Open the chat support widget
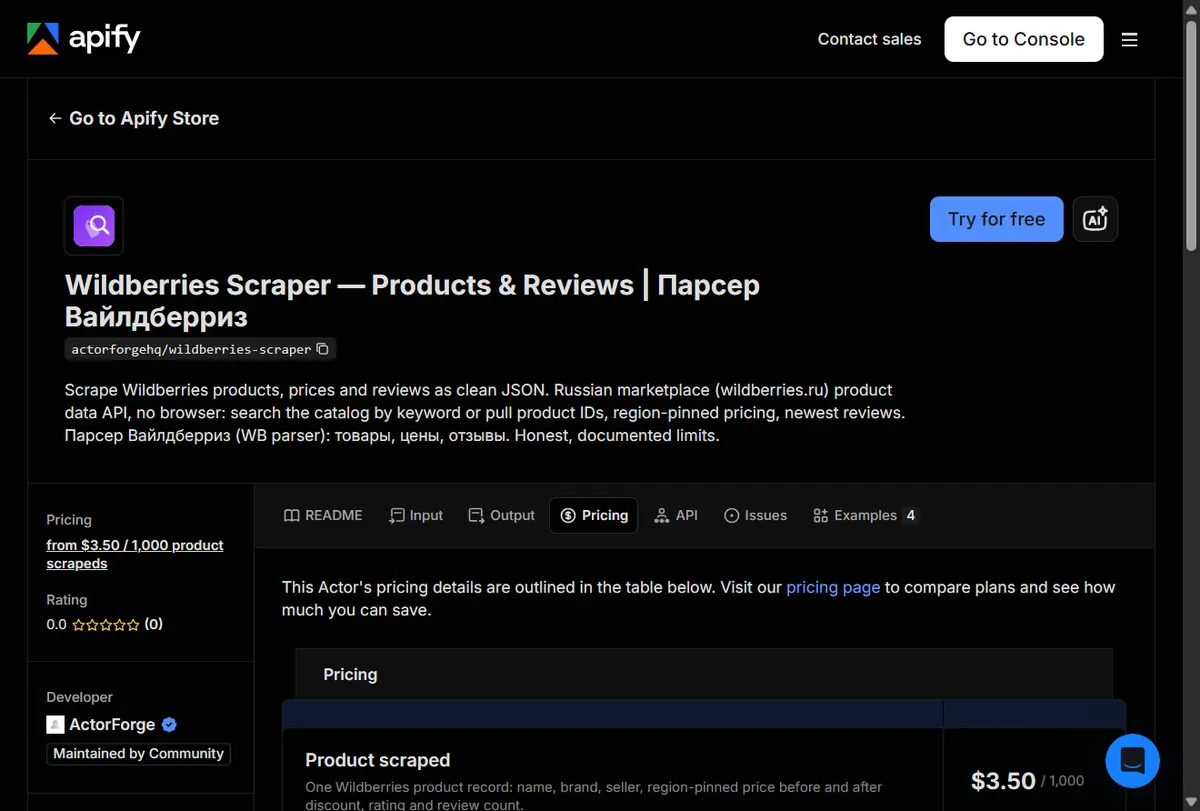 [1132, 760]
